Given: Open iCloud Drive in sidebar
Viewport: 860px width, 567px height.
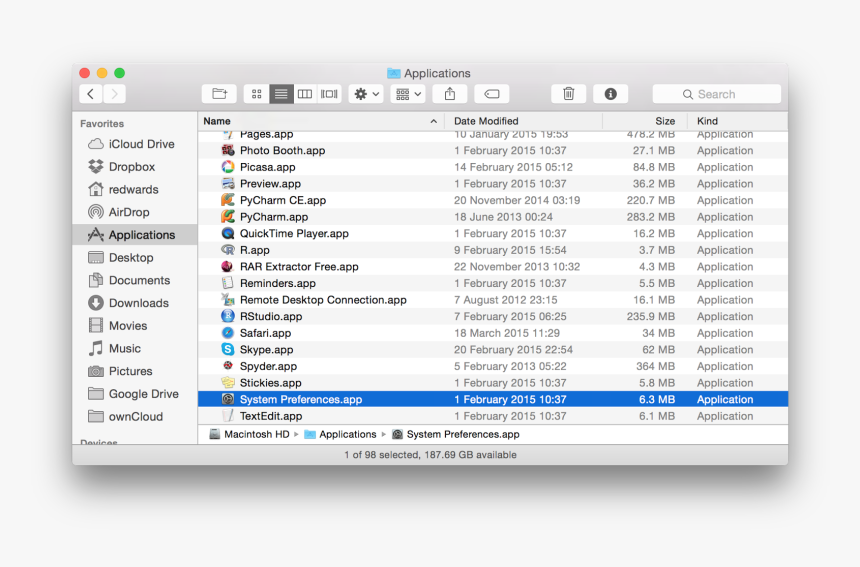Looking at the screenshot, I should [x=135, y=144].
